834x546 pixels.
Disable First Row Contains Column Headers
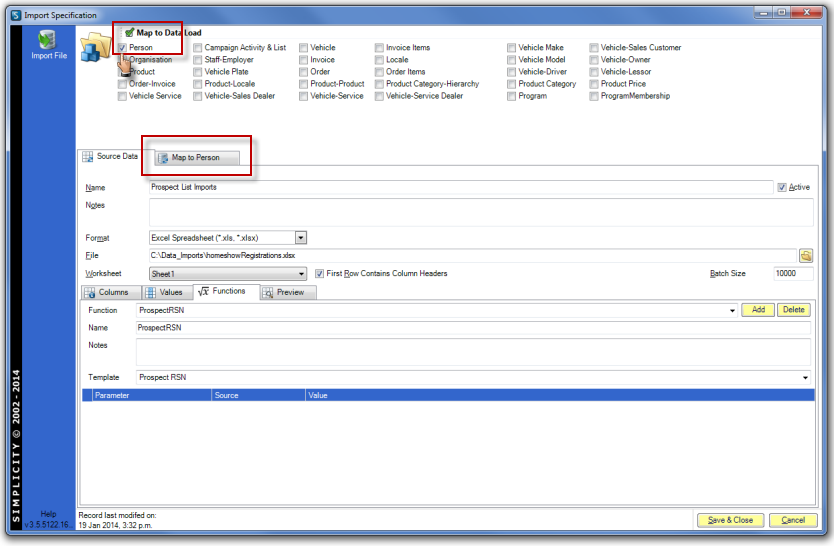click(x=318, y=274)
